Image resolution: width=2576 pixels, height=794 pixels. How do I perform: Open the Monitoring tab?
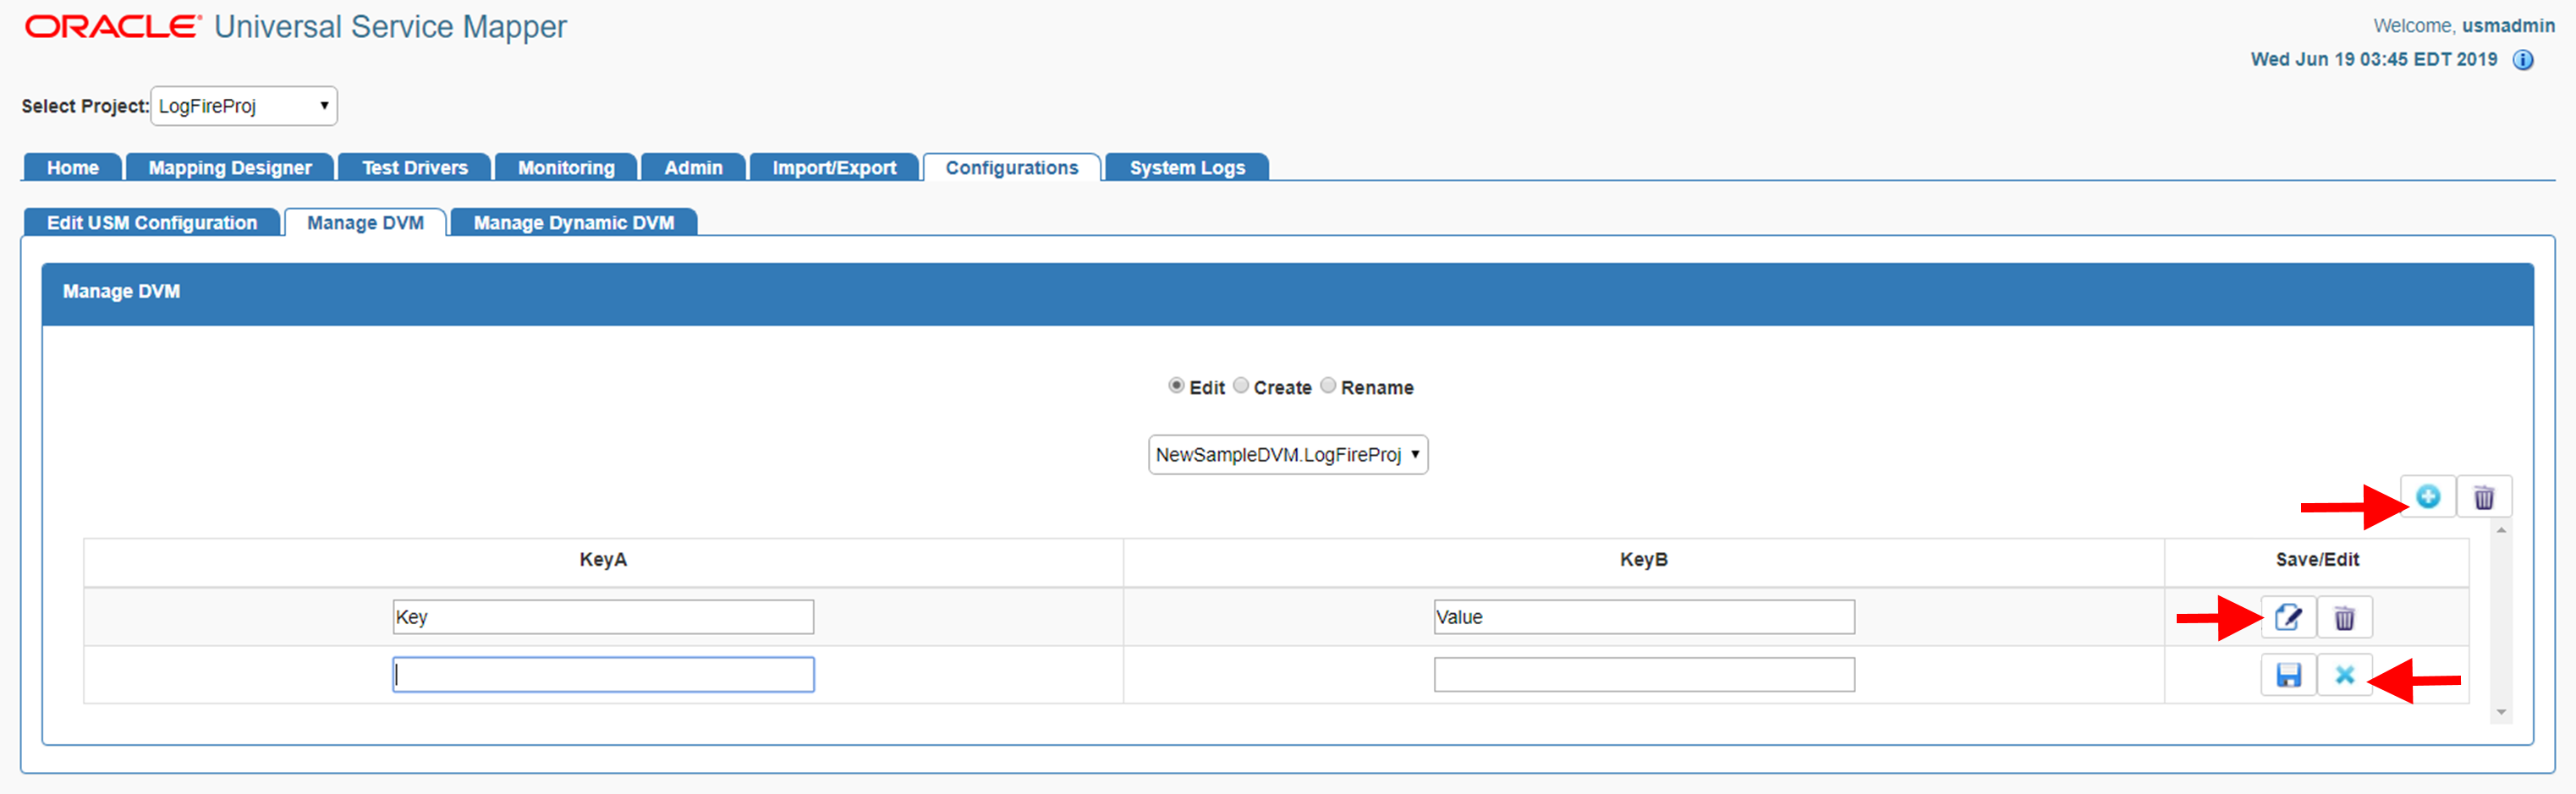[x=566, y=168]
